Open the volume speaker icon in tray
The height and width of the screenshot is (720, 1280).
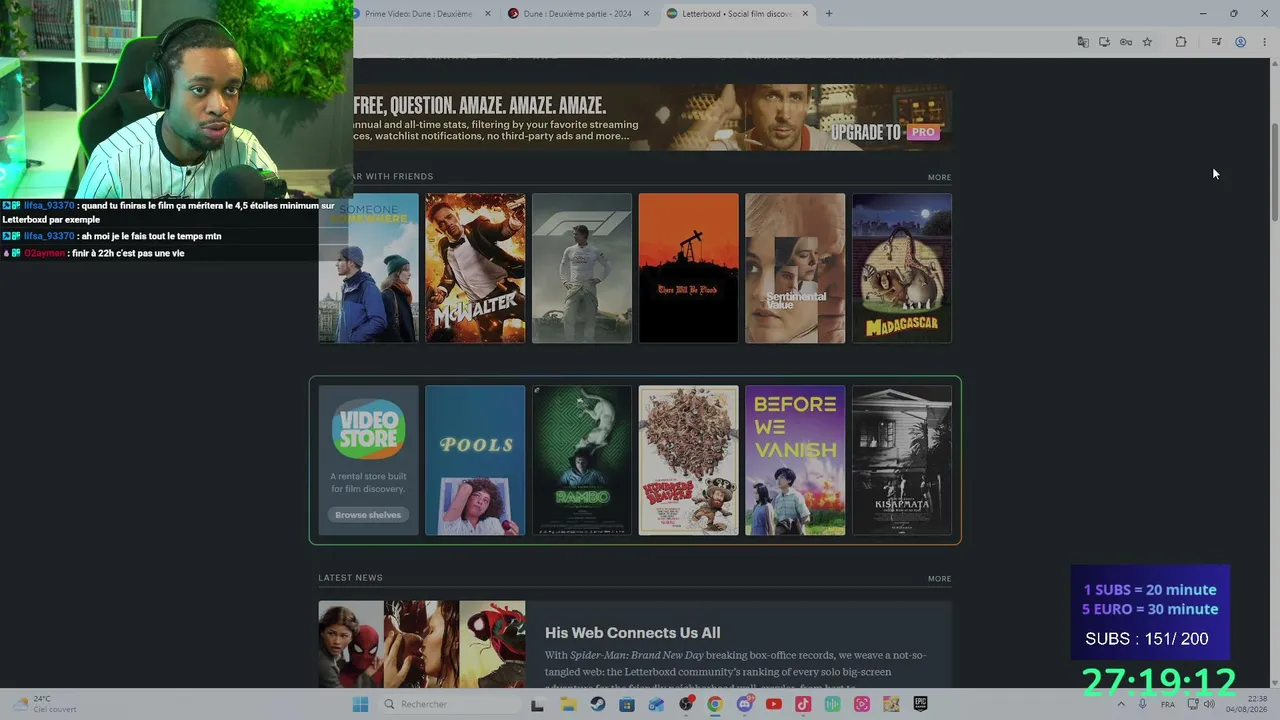pyautogui.click(x=1210, y=704)
